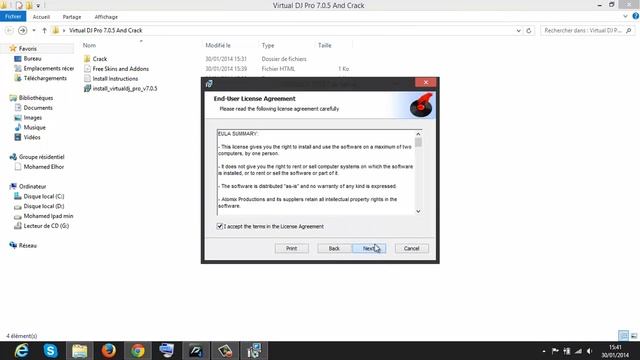640x360 pixels.
Task: Open address bar history dropdown
Action: point(518,31)
